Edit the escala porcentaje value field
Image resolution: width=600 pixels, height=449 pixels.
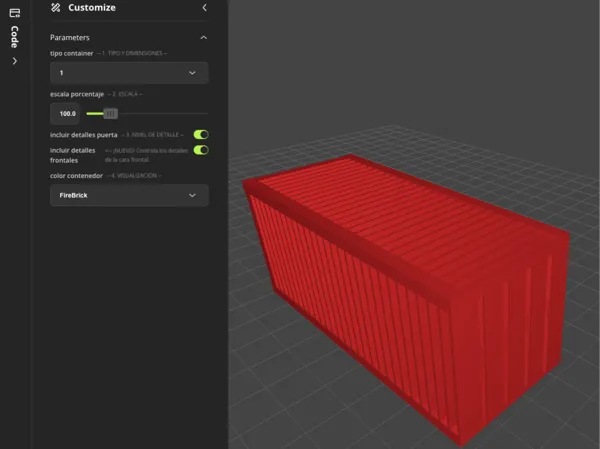[x=65, y=114]
